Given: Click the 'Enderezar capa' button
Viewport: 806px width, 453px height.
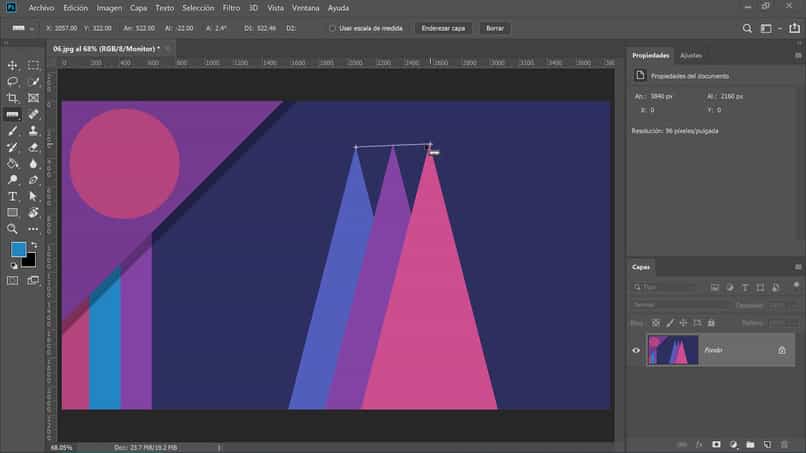Looking at the screenshot, I should 443,28.
